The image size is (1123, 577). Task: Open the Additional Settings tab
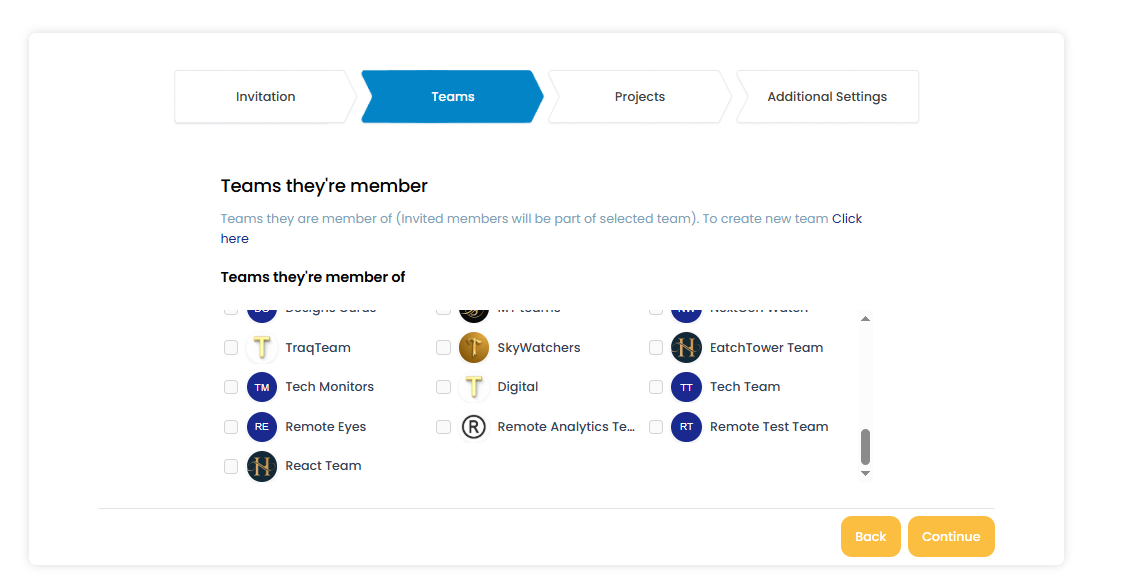[x=827, y=96]
